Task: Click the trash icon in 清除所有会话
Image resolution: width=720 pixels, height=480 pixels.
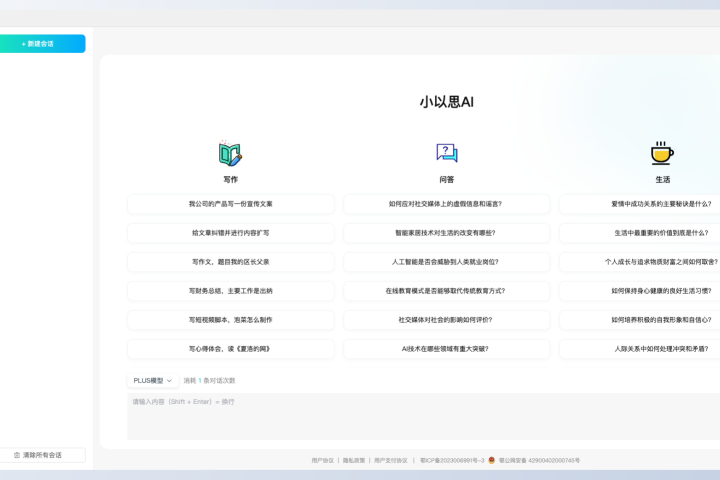Action: pos(17,455)
